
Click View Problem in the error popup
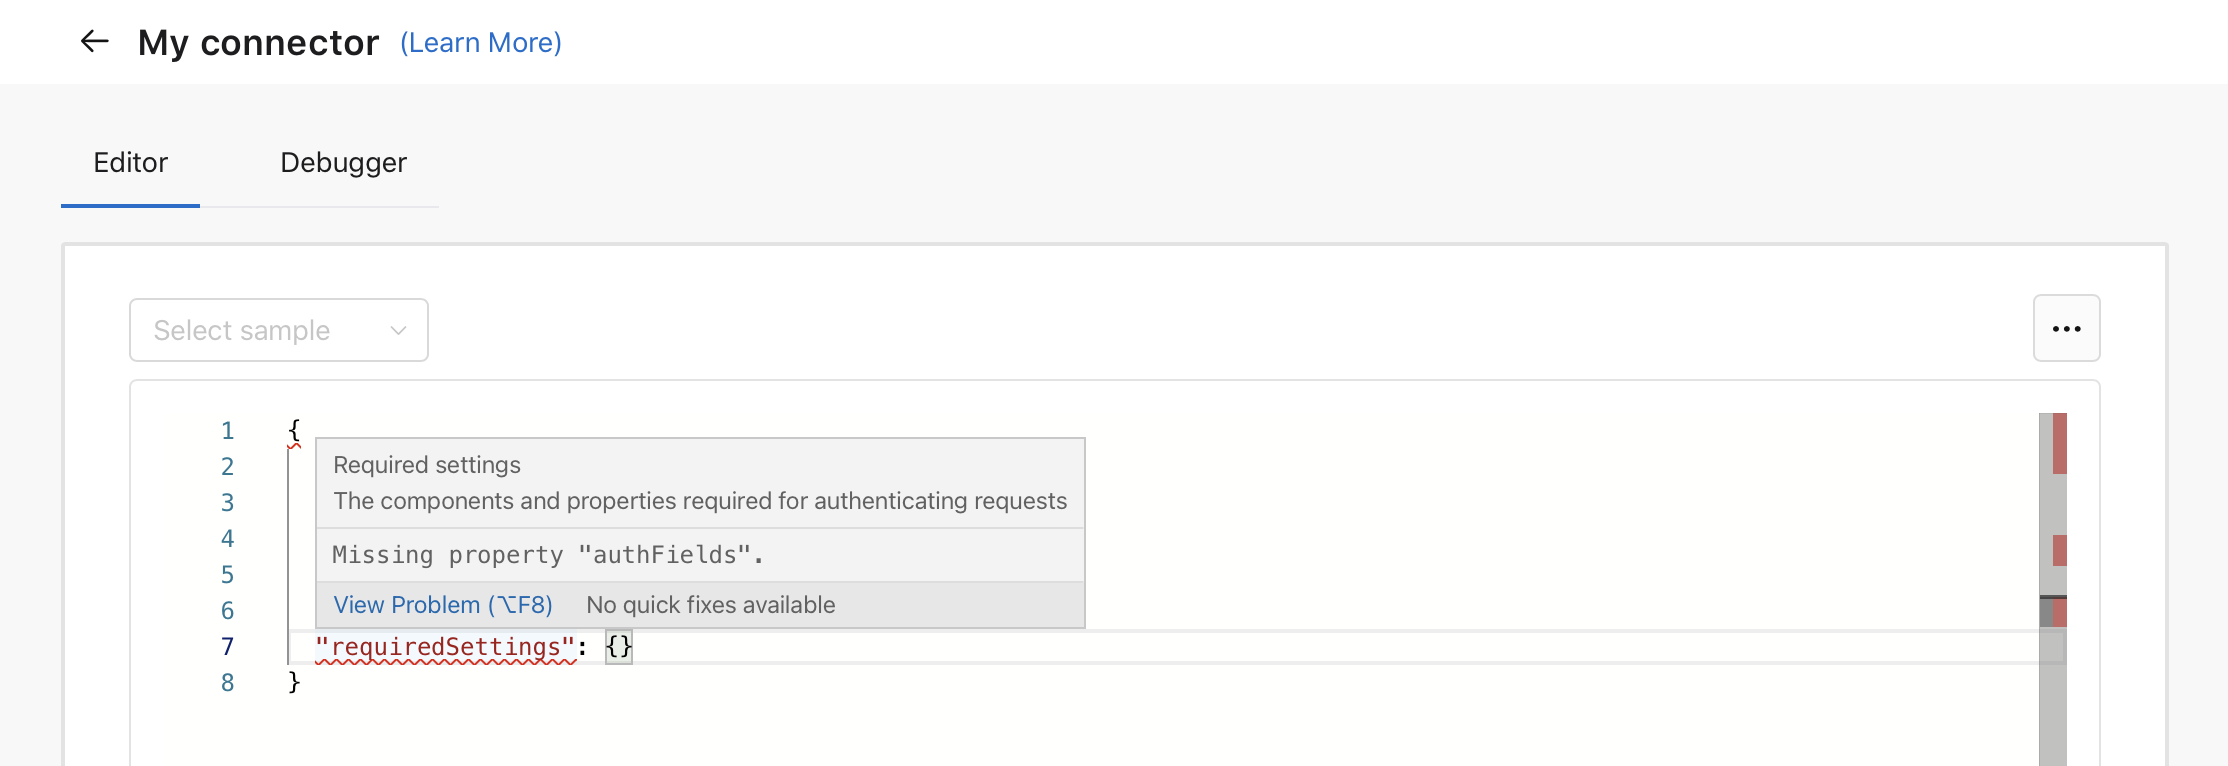click(x=444, y=604)
